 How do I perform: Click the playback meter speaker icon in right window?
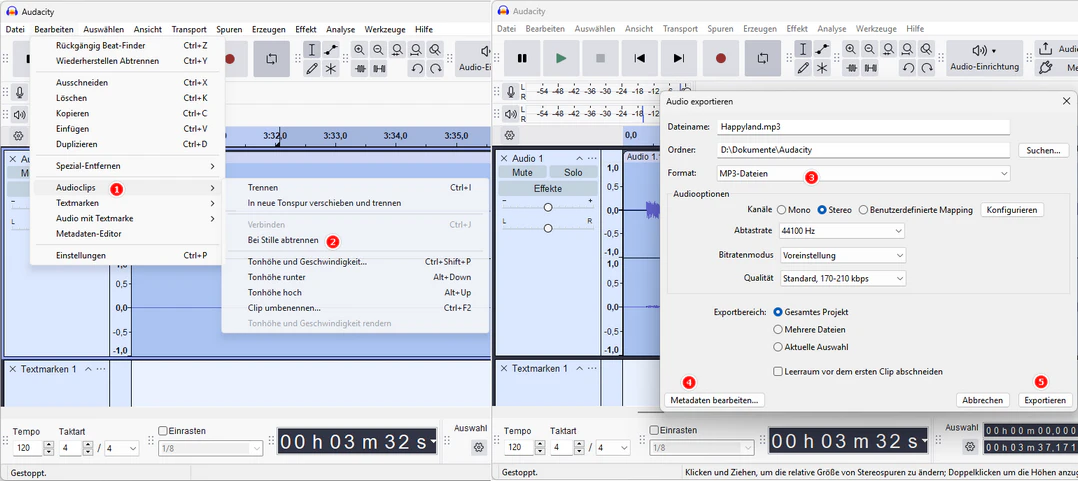click(x=511, y=114)
